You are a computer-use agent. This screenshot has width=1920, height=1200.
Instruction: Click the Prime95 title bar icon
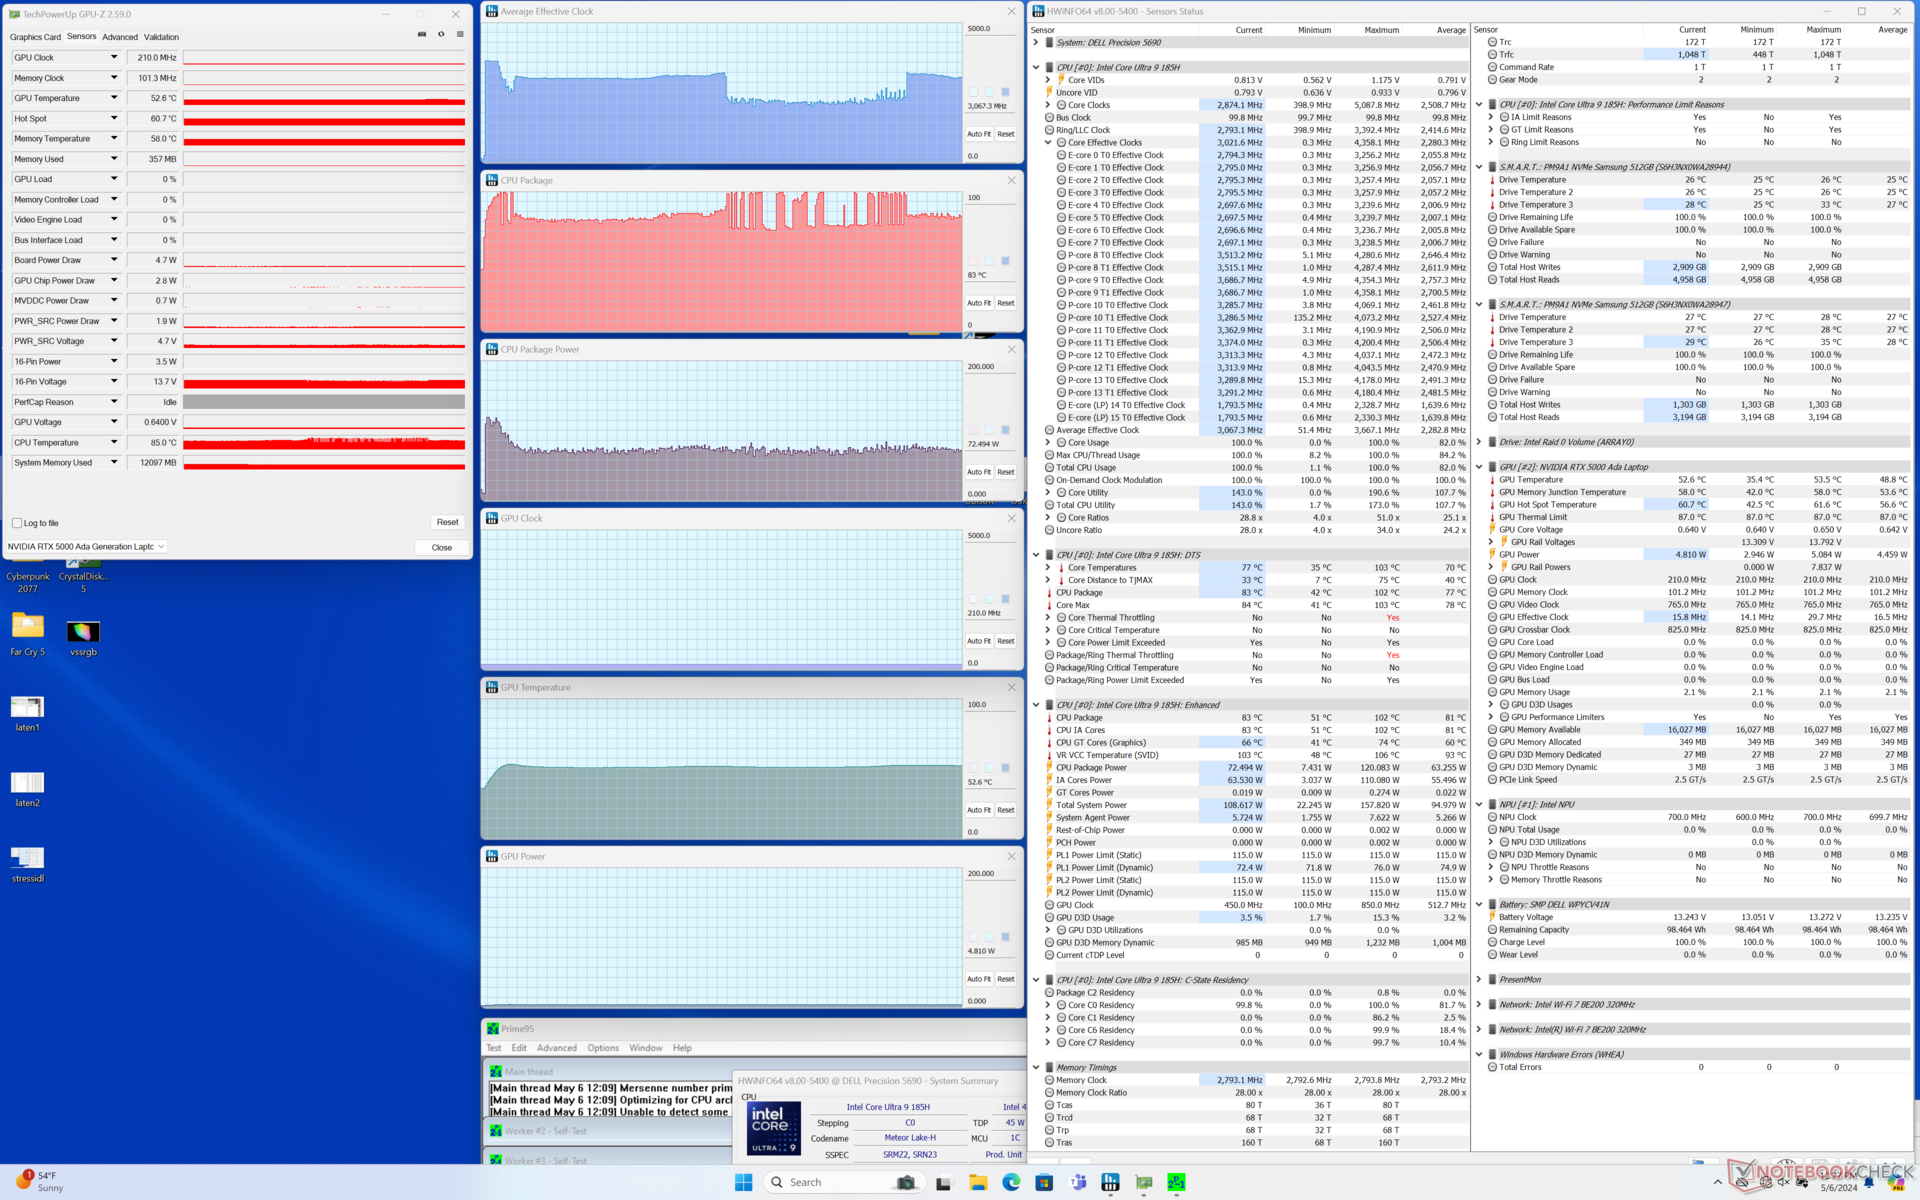[x=493, y=1028]
